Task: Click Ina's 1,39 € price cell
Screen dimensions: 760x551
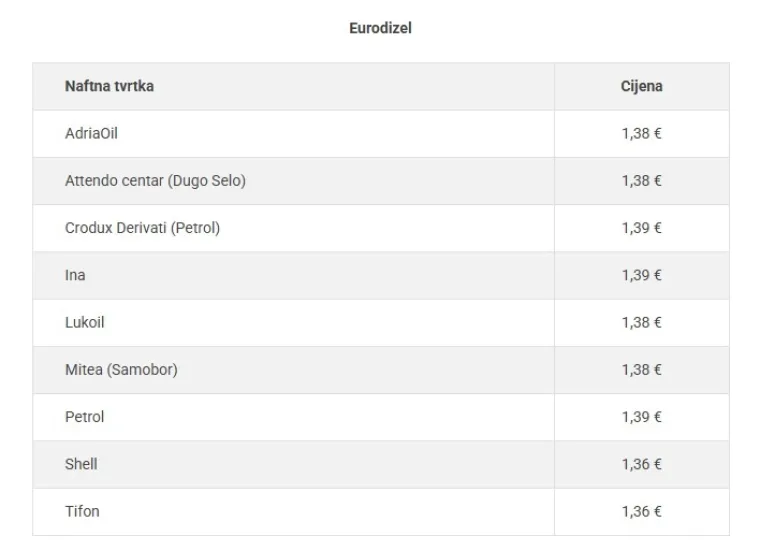Action: tap(642, 275)
